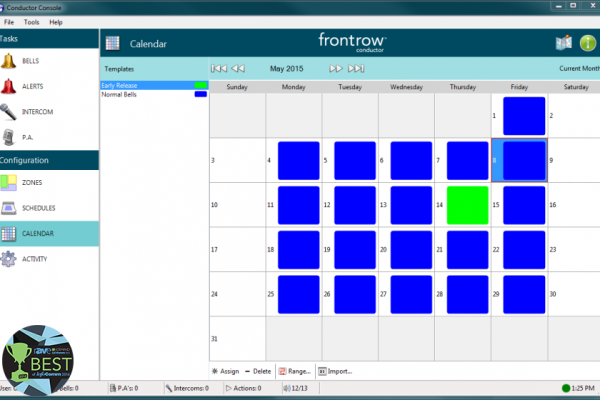Viewport: 600px width, 400px height.
Task: Click the Templates panel header
Action: pyautogui.click(x=119, y=69)
